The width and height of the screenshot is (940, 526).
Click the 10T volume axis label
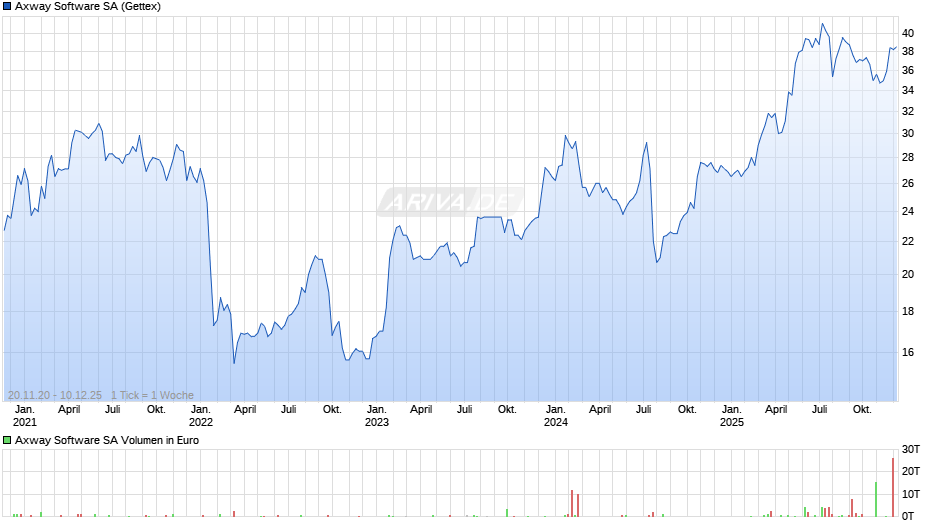click(911, 494)
